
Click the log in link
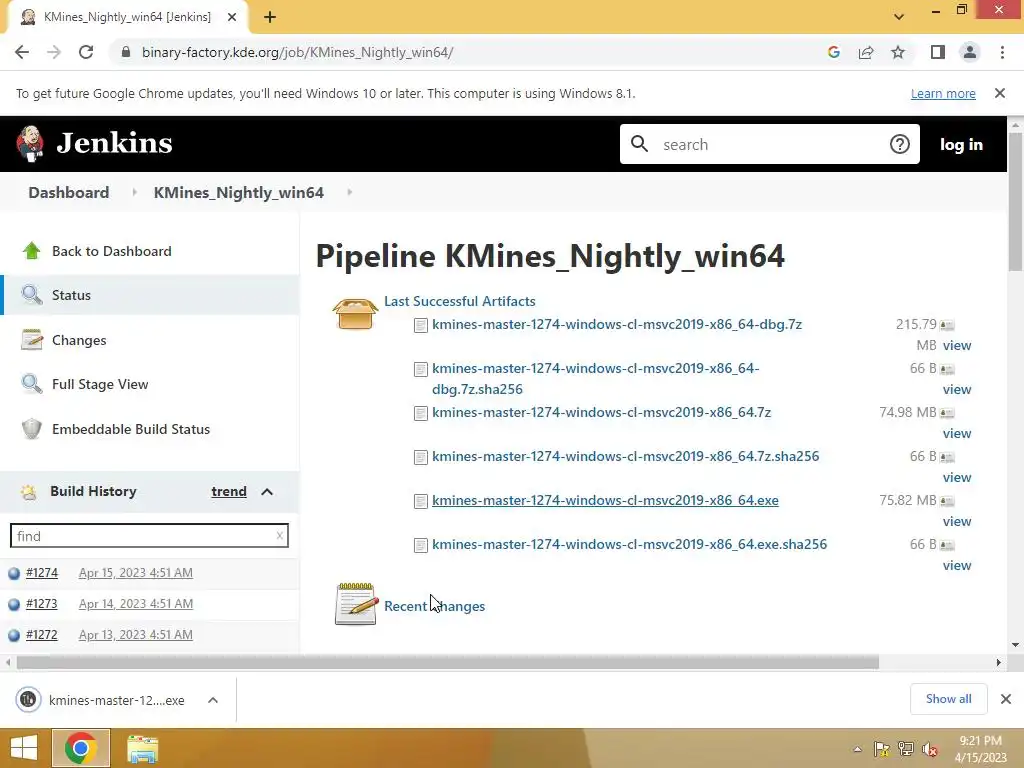961,144
